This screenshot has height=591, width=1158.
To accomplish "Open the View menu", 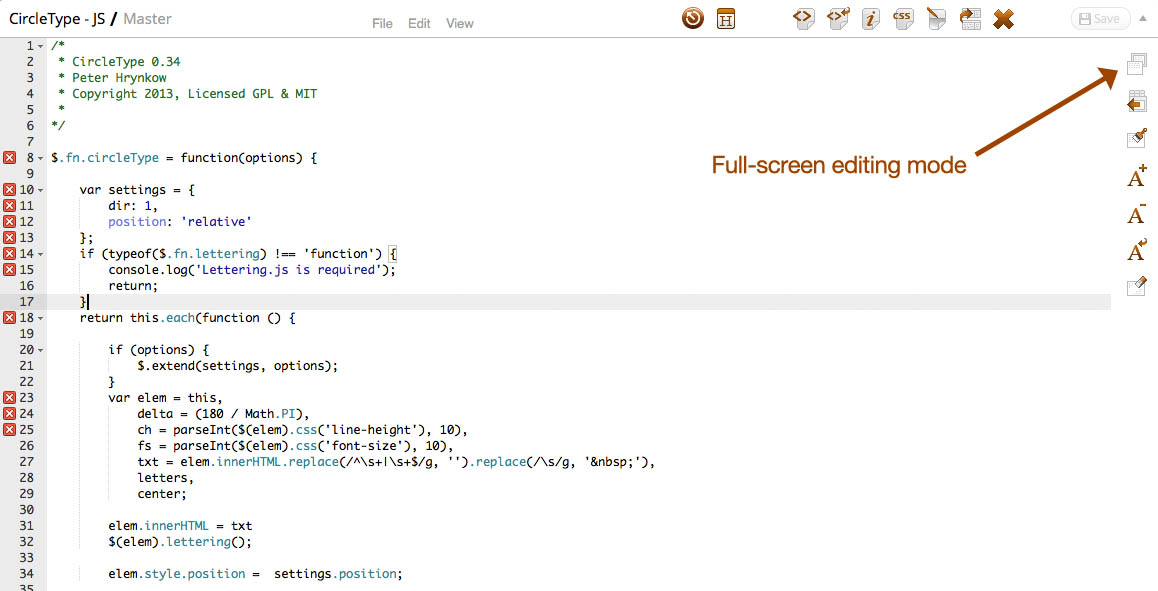I will [x=459, y=23].
